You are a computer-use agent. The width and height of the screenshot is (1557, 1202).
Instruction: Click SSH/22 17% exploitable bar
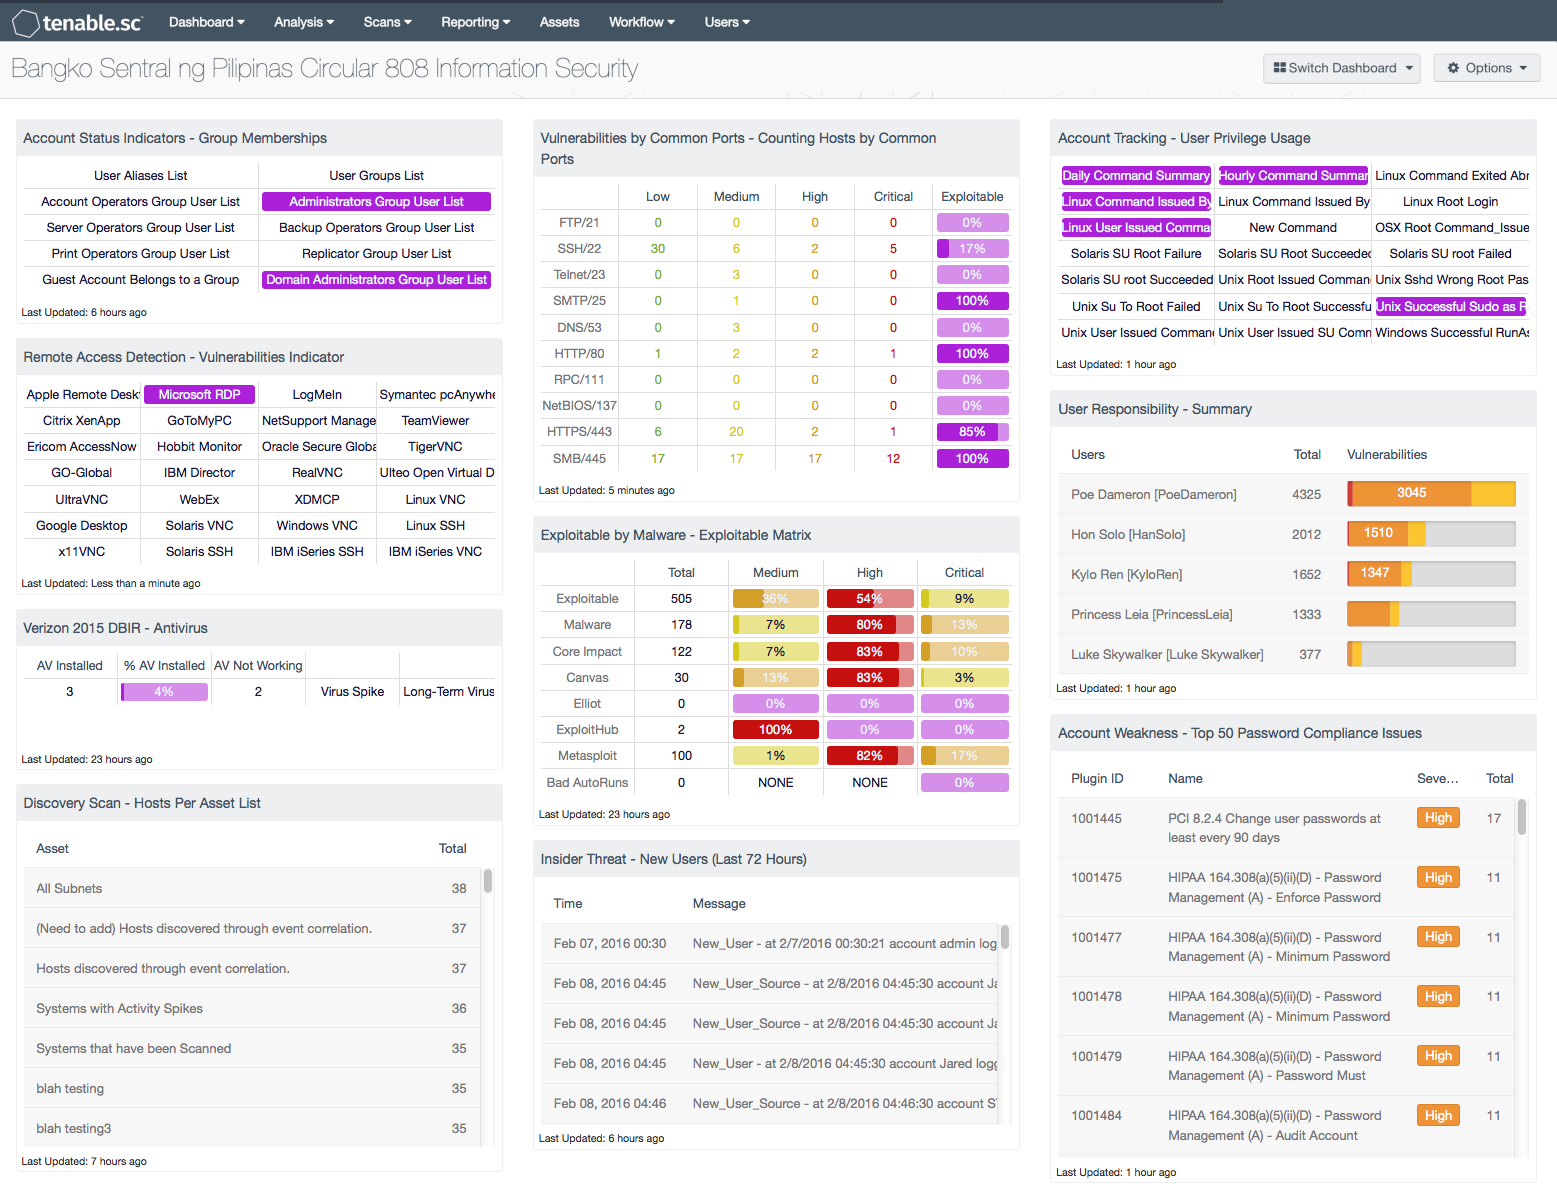click(972, 248)
